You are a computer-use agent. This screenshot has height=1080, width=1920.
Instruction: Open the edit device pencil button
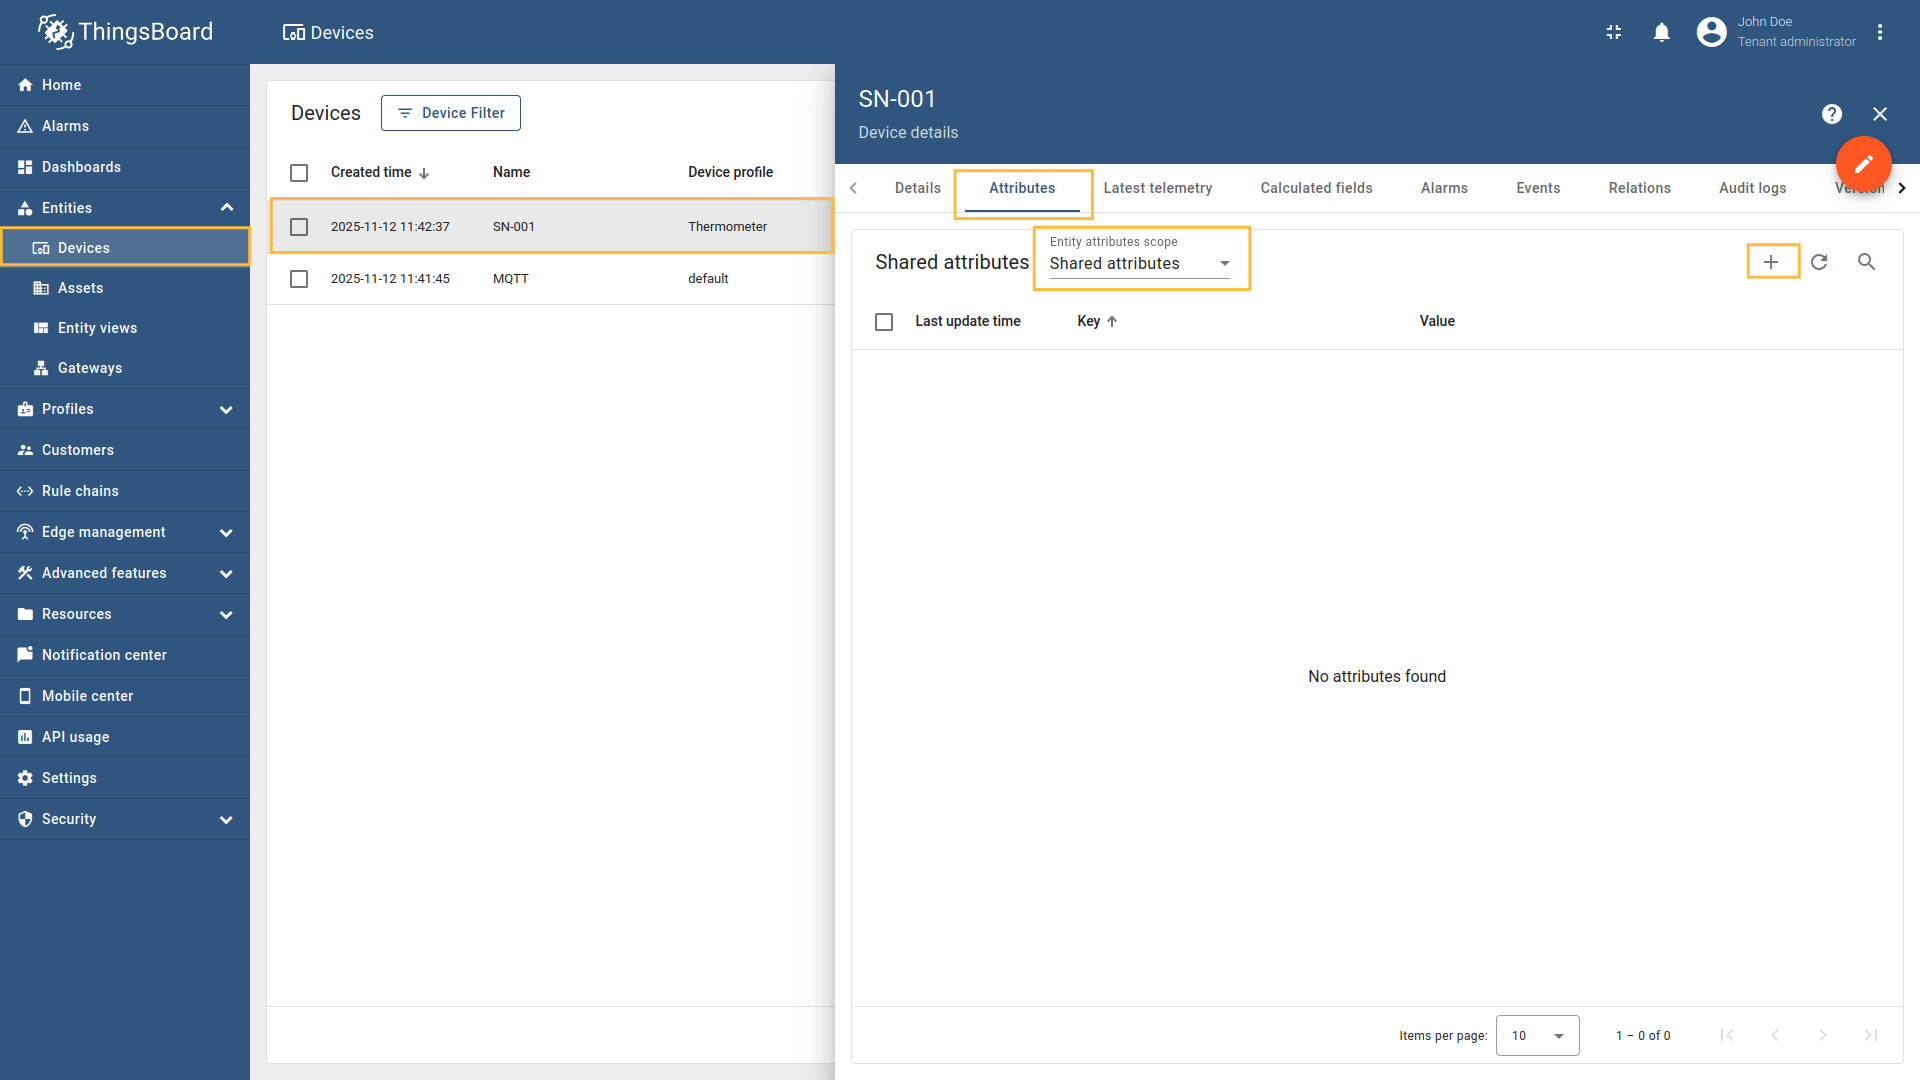pos(1863,164)
